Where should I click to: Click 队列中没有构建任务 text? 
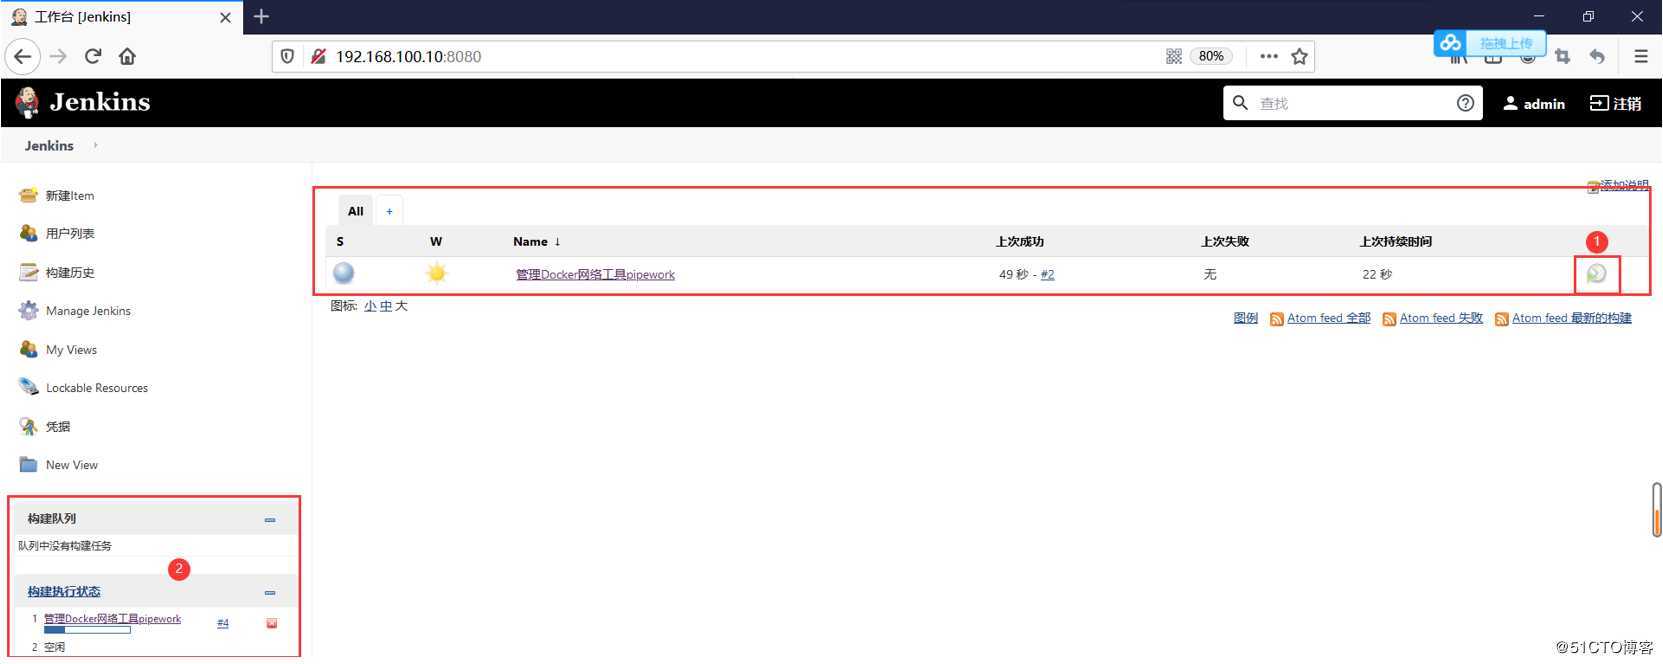click(x=65, y=546)
